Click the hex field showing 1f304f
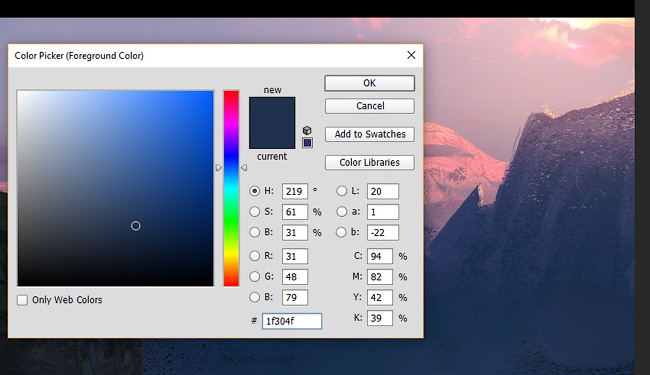The width and height of the screenshot is (650, 375). pos(292,321)
